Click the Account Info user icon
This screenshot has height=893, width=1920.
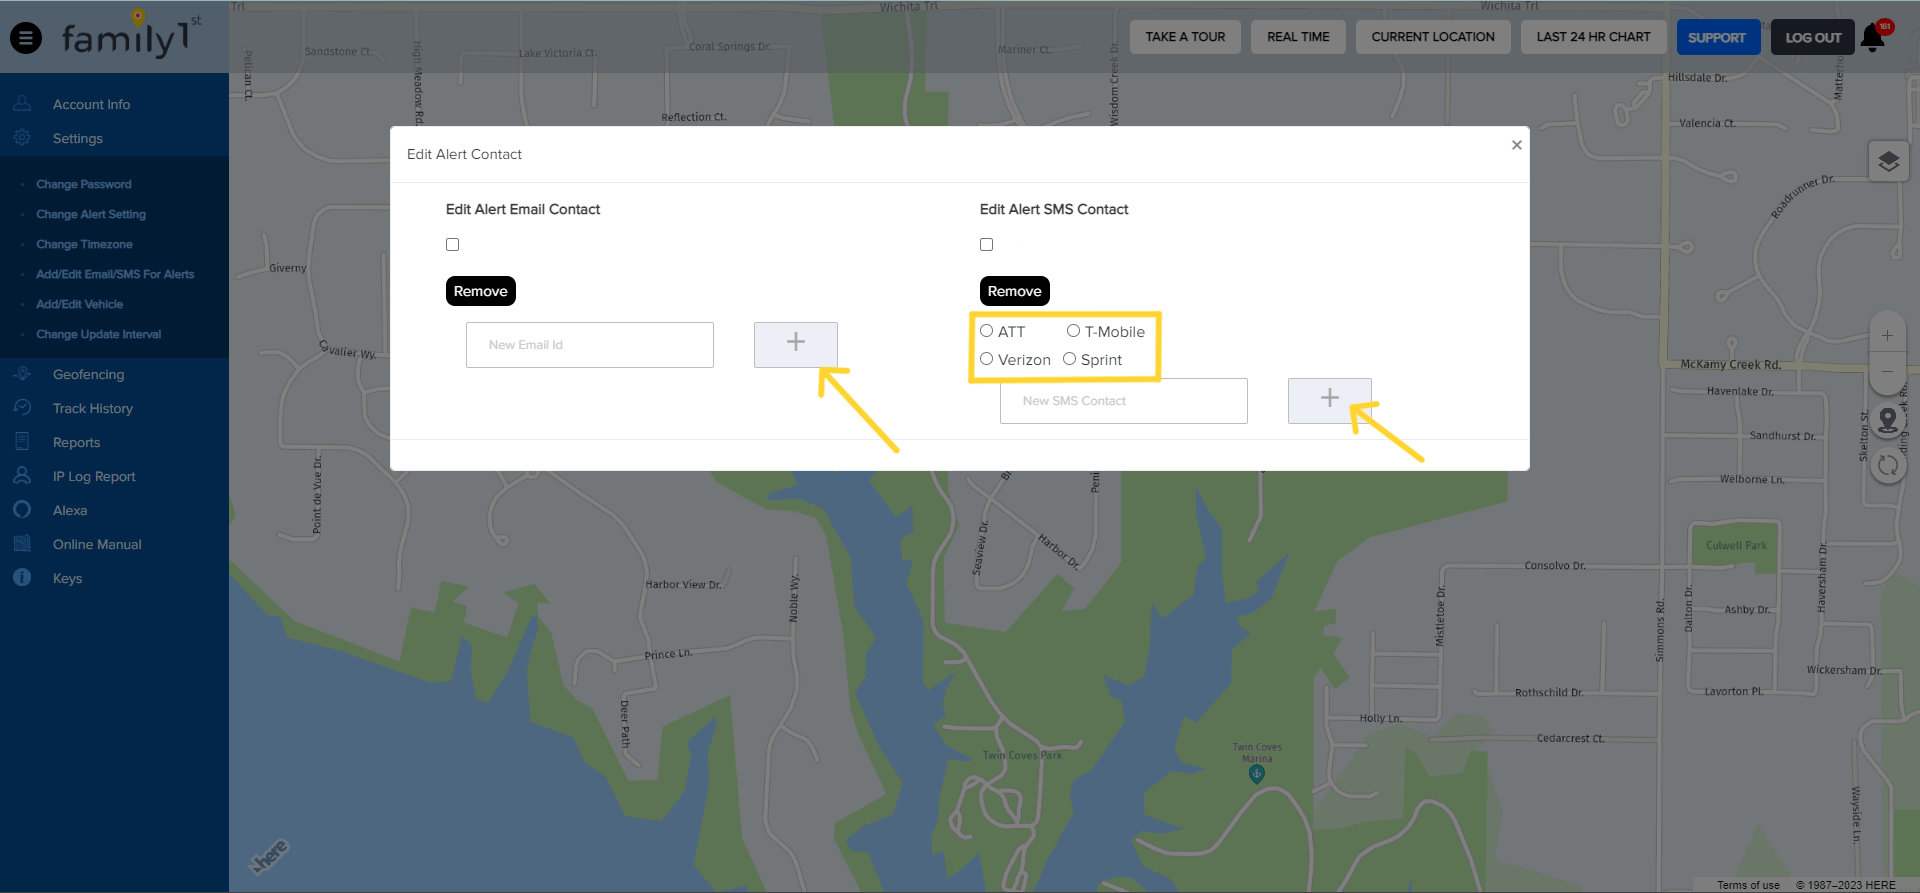pos(22,103)
